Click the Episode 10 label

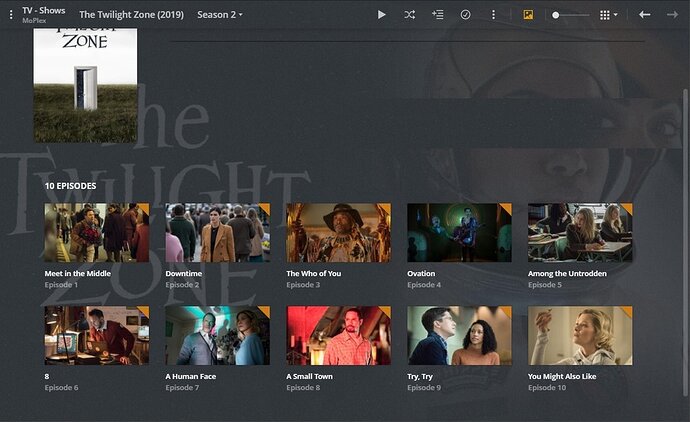click(547, 388)
